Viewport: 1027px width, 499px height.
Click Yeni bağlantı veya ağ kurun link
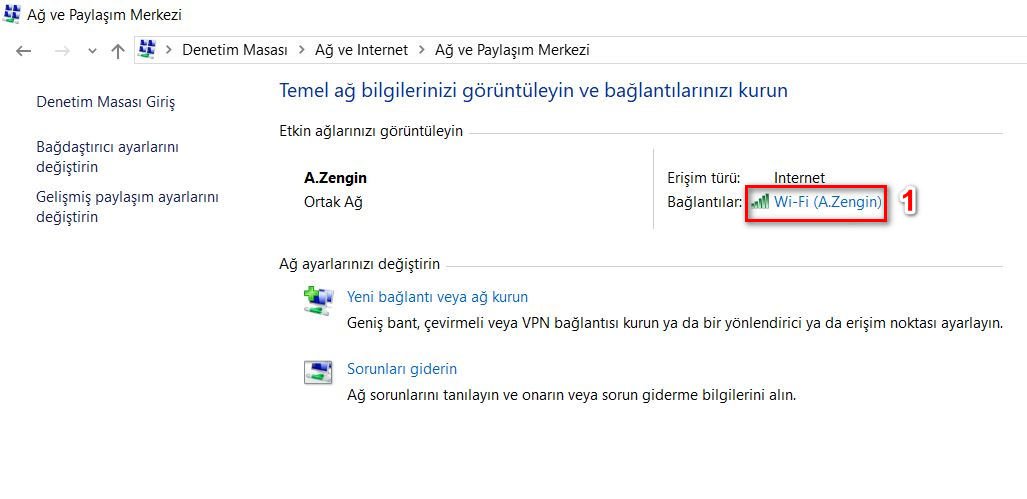[437, 297]
